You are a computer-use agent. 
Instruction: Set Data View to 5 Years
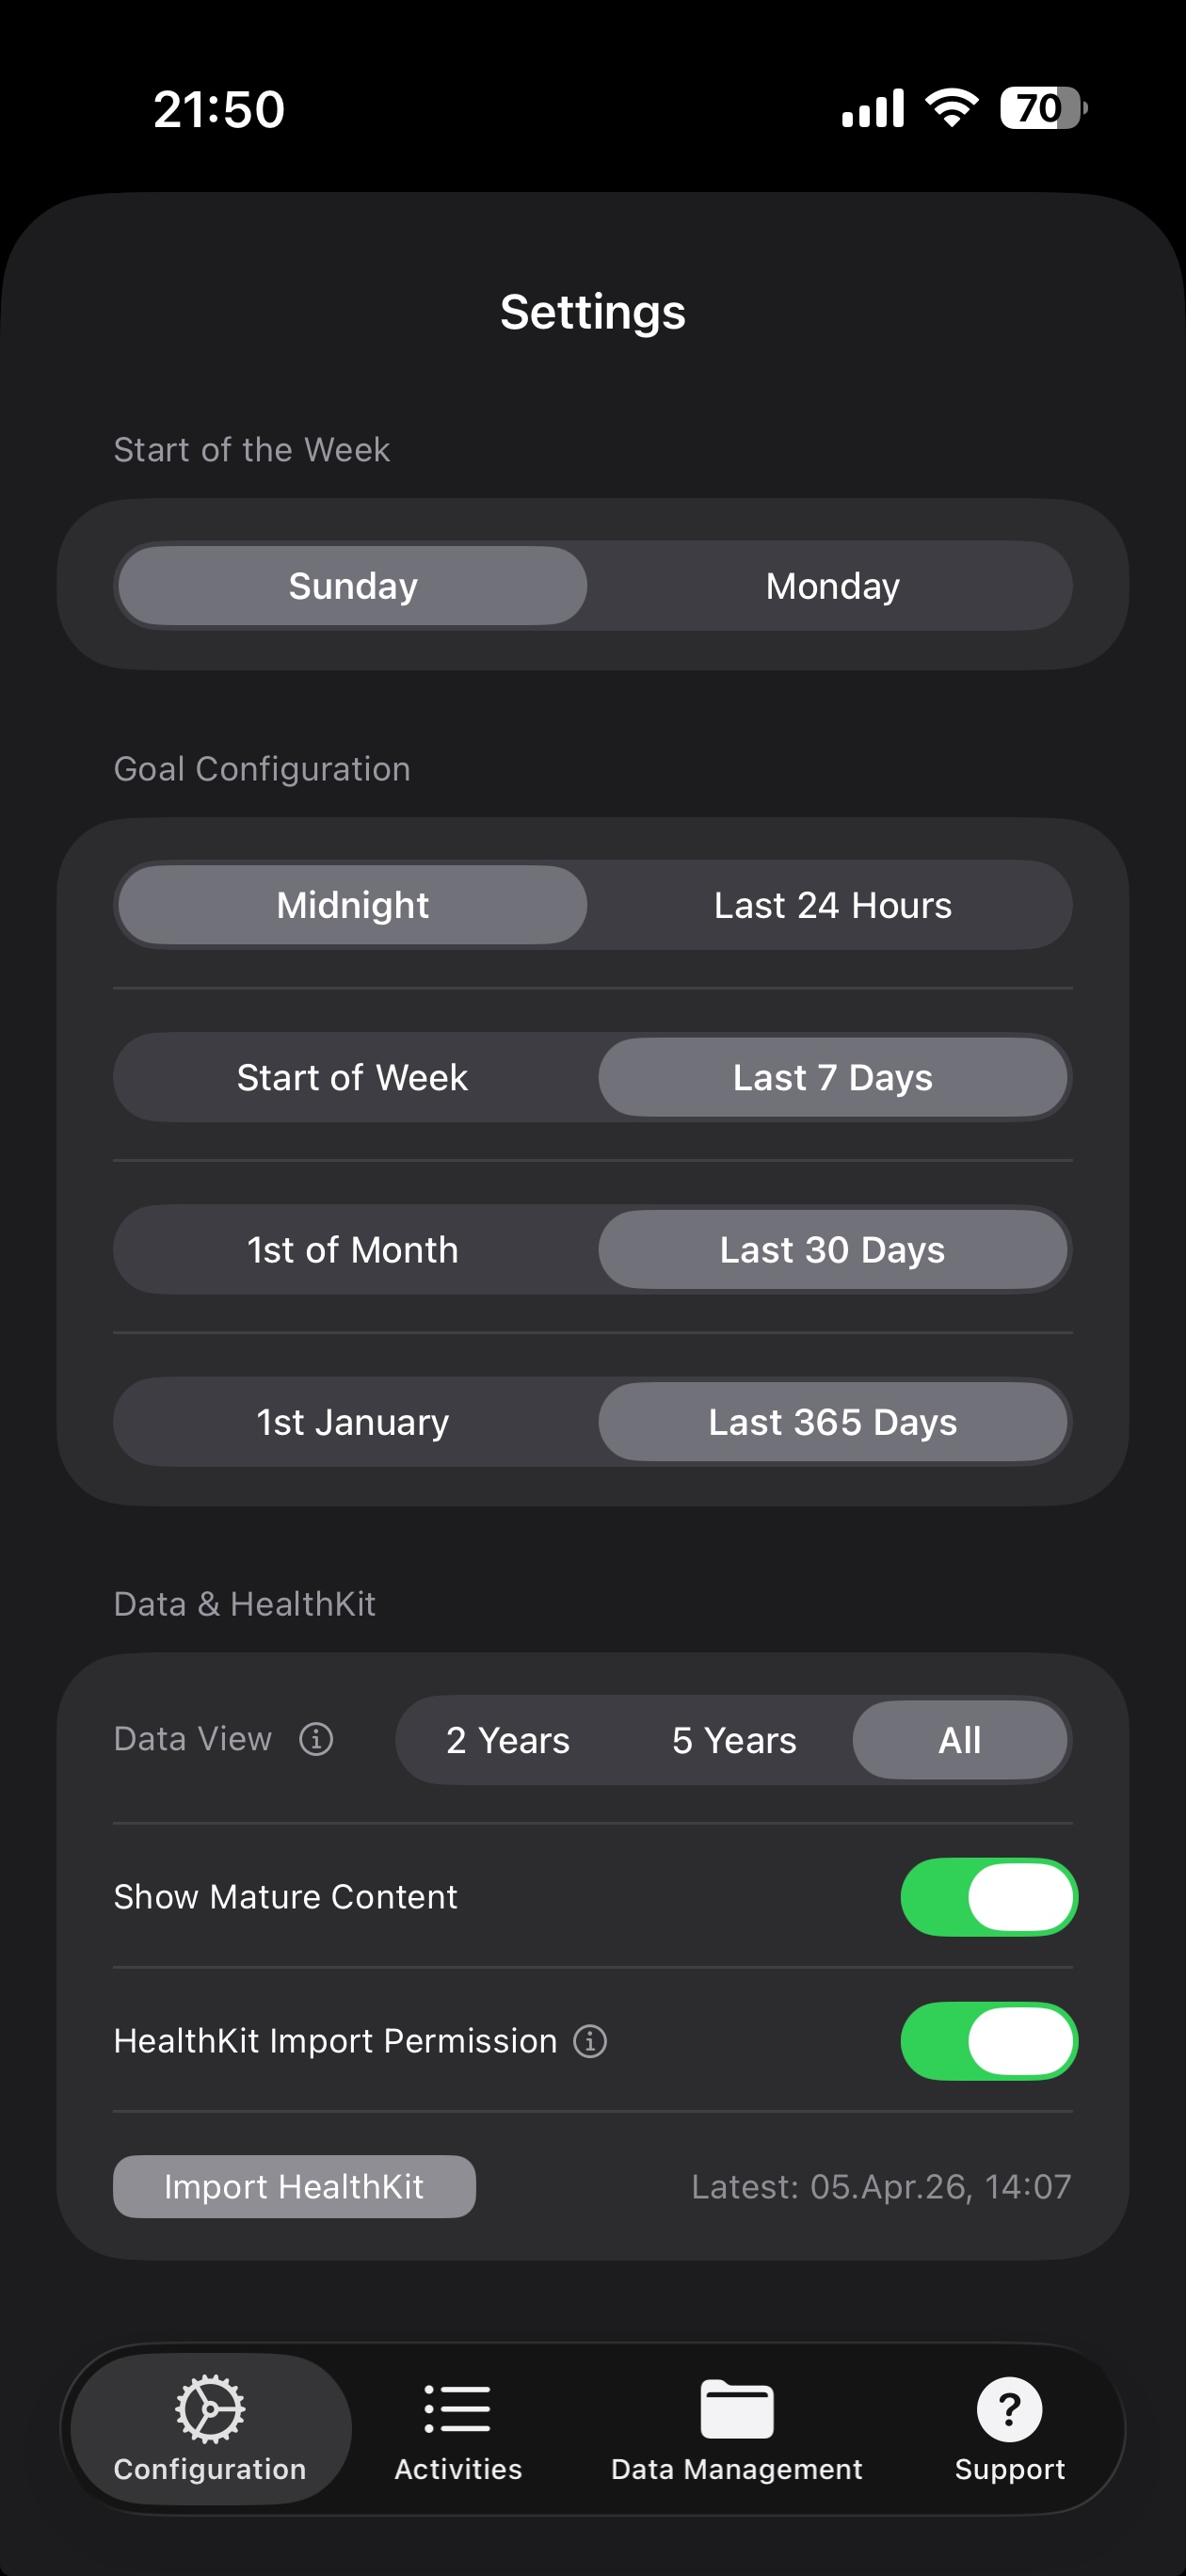pos(734,1740)
